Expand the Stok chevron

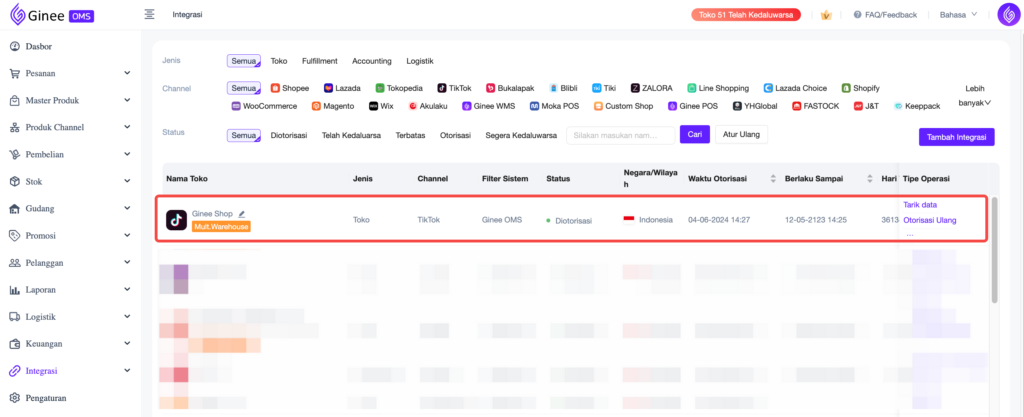(127, 181)
